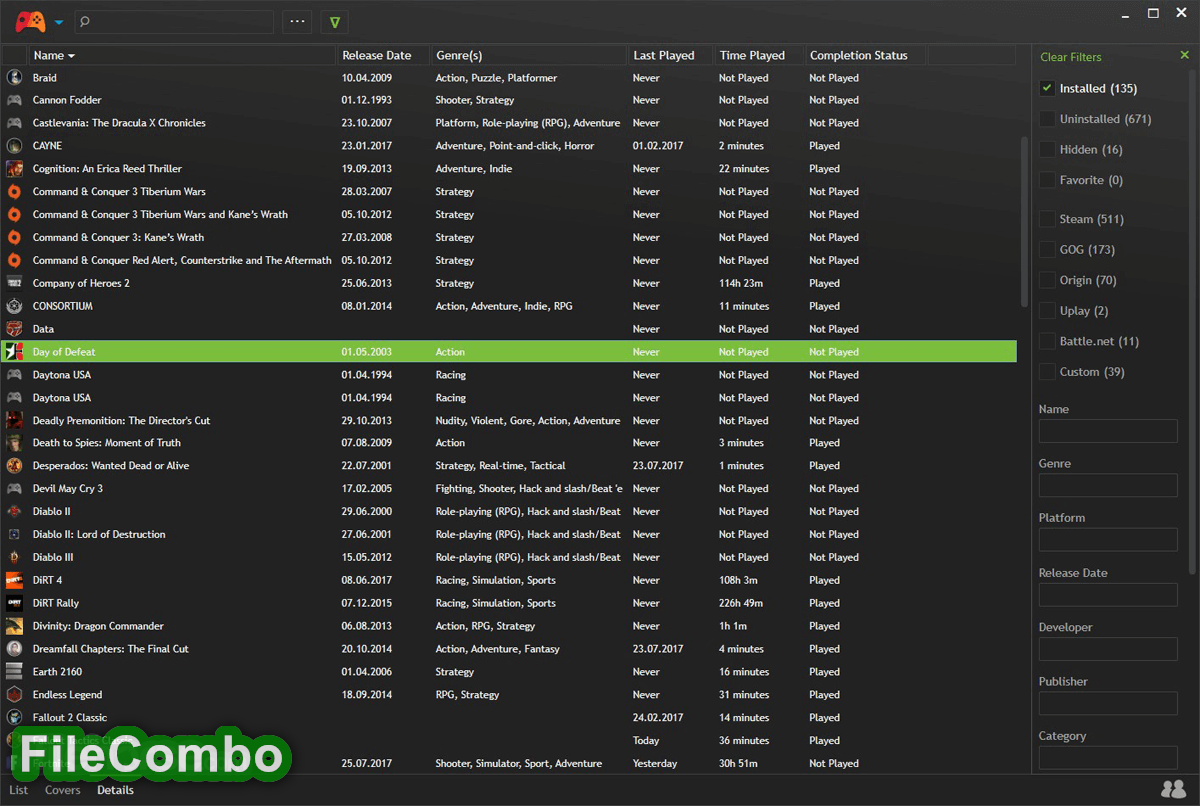Focus the Platform filter input field
Image resolution: width=1200 pixels, height=806 pixels.
click(x=1108, y=539)
